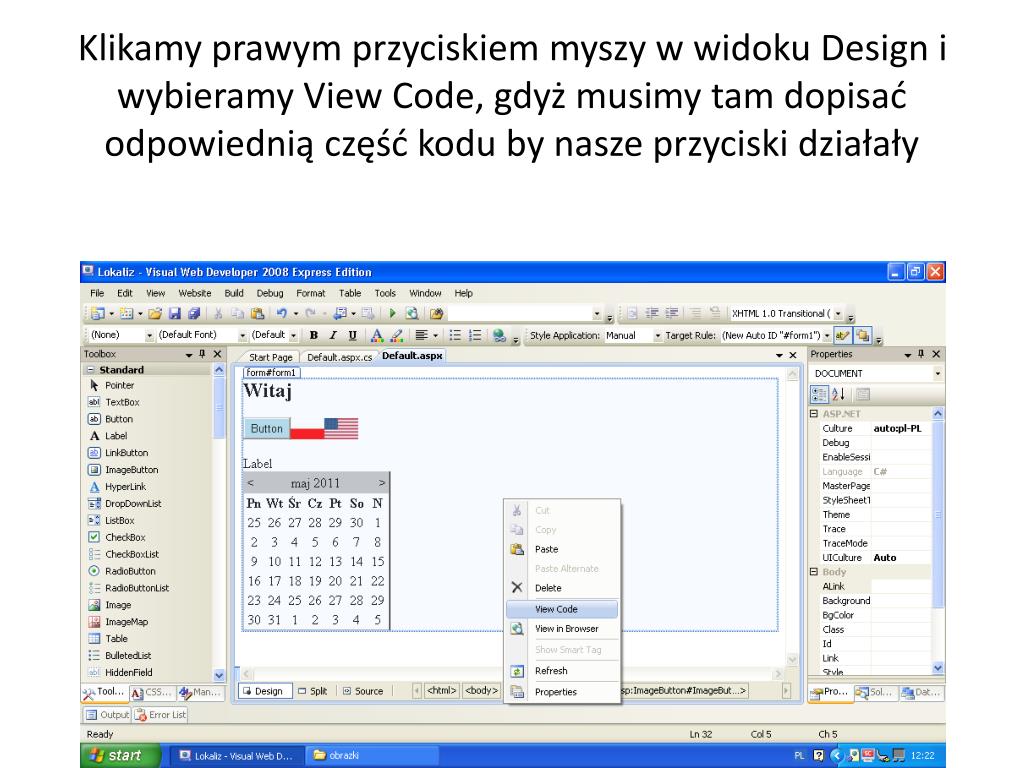
Task: Open the block format (None) dropdown
Action: (x=149, y=335)
